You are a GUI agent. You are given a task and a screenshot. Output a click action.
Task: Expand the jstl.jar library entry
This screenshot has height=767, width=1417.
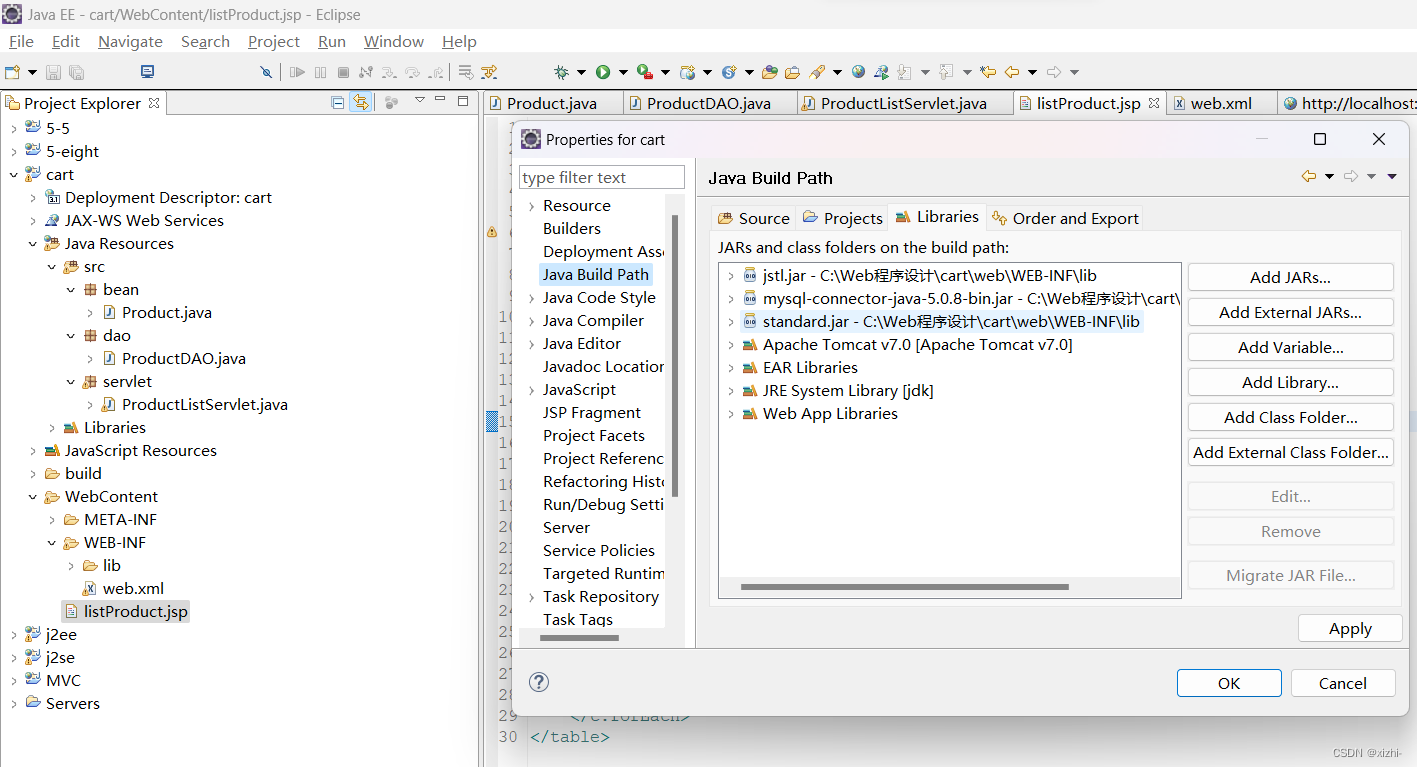731,275
